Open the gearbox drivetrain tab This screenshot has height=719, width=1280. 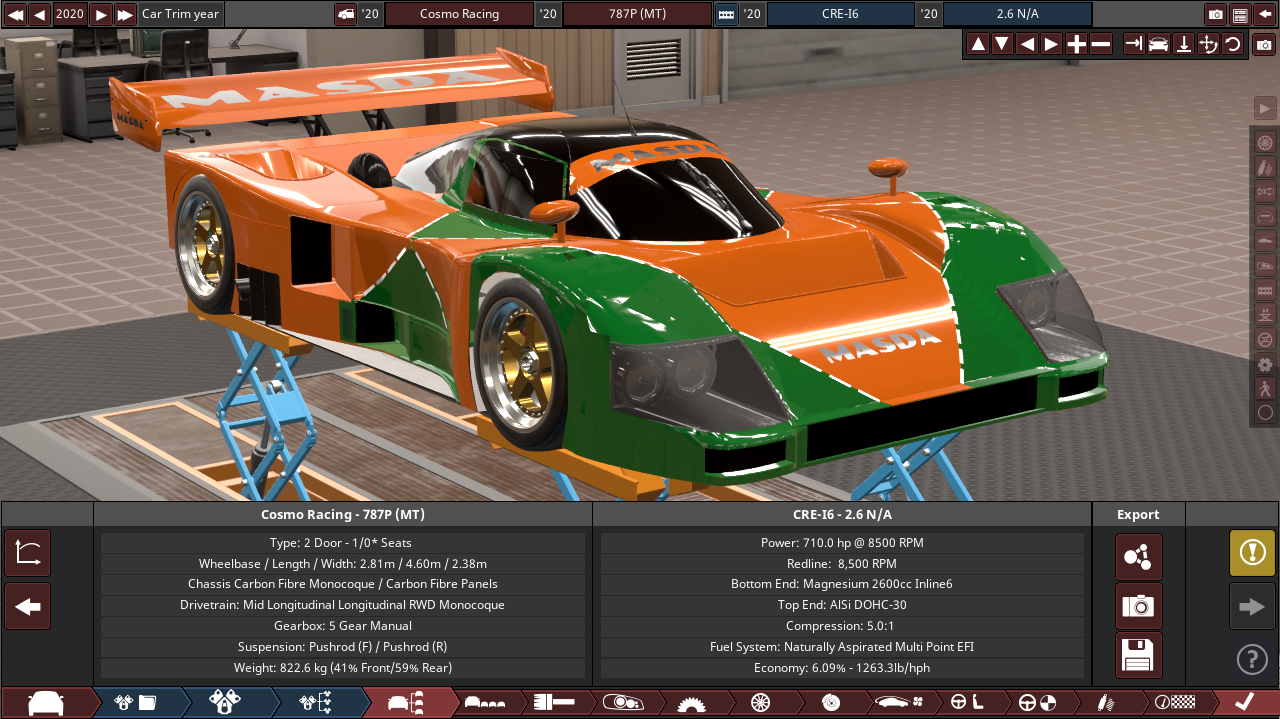pos(690,702)
